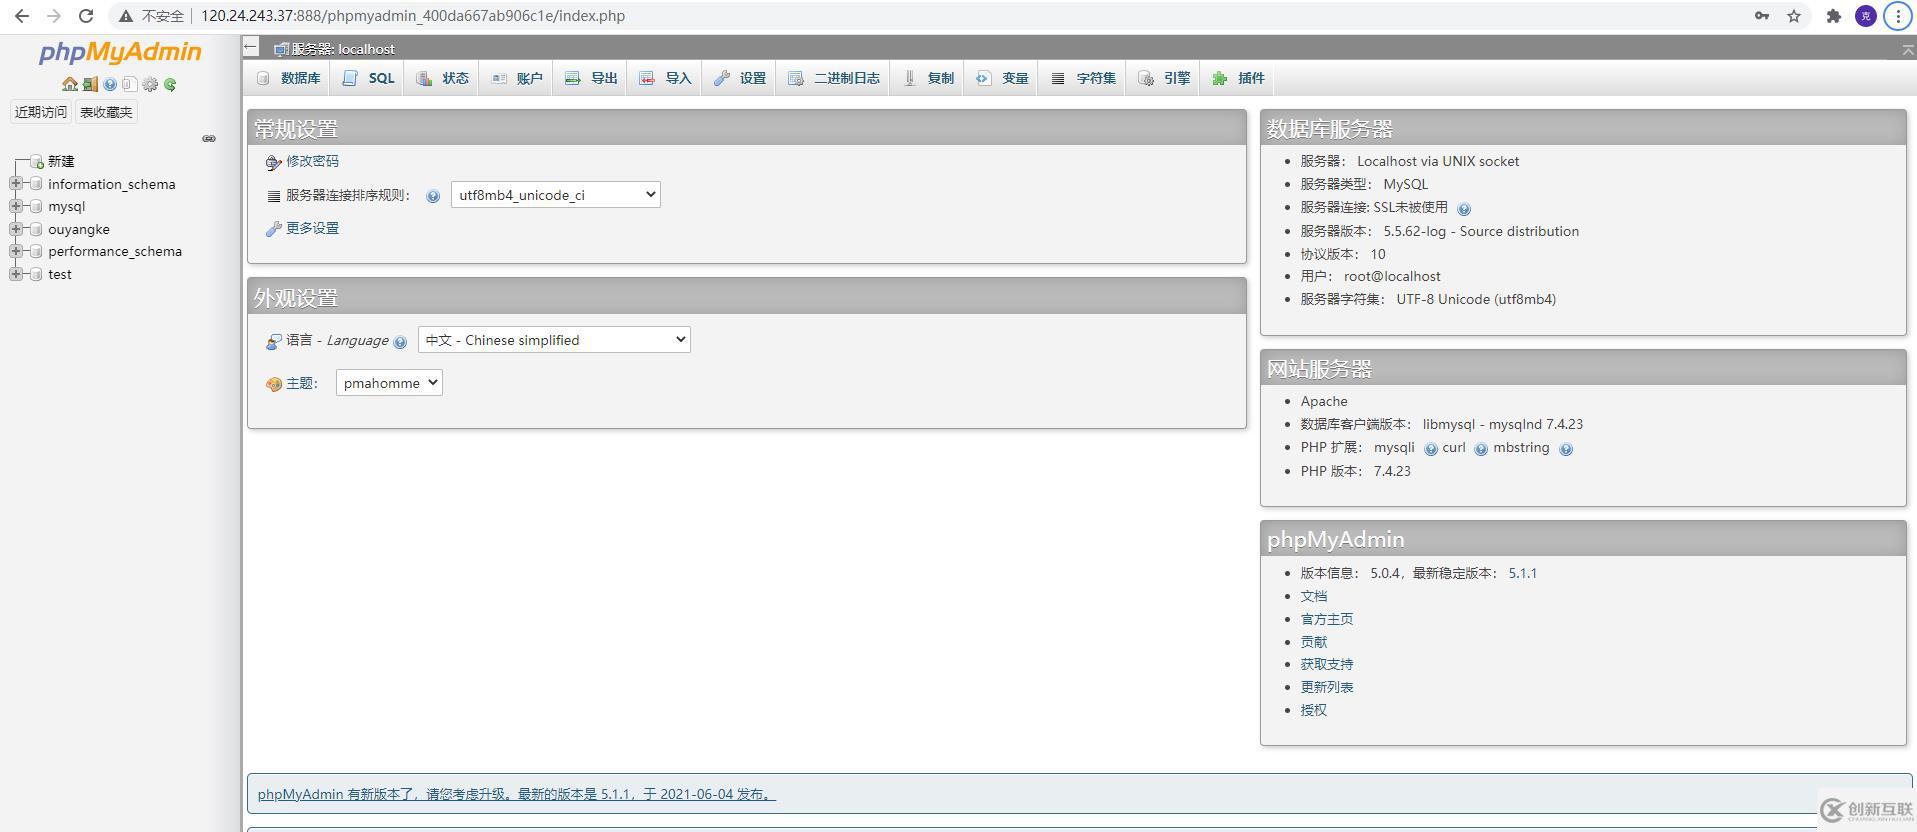Click the help icon beside SSL未被使用
Screen dimensions: 1917x832
click(x=1464, y=209)
